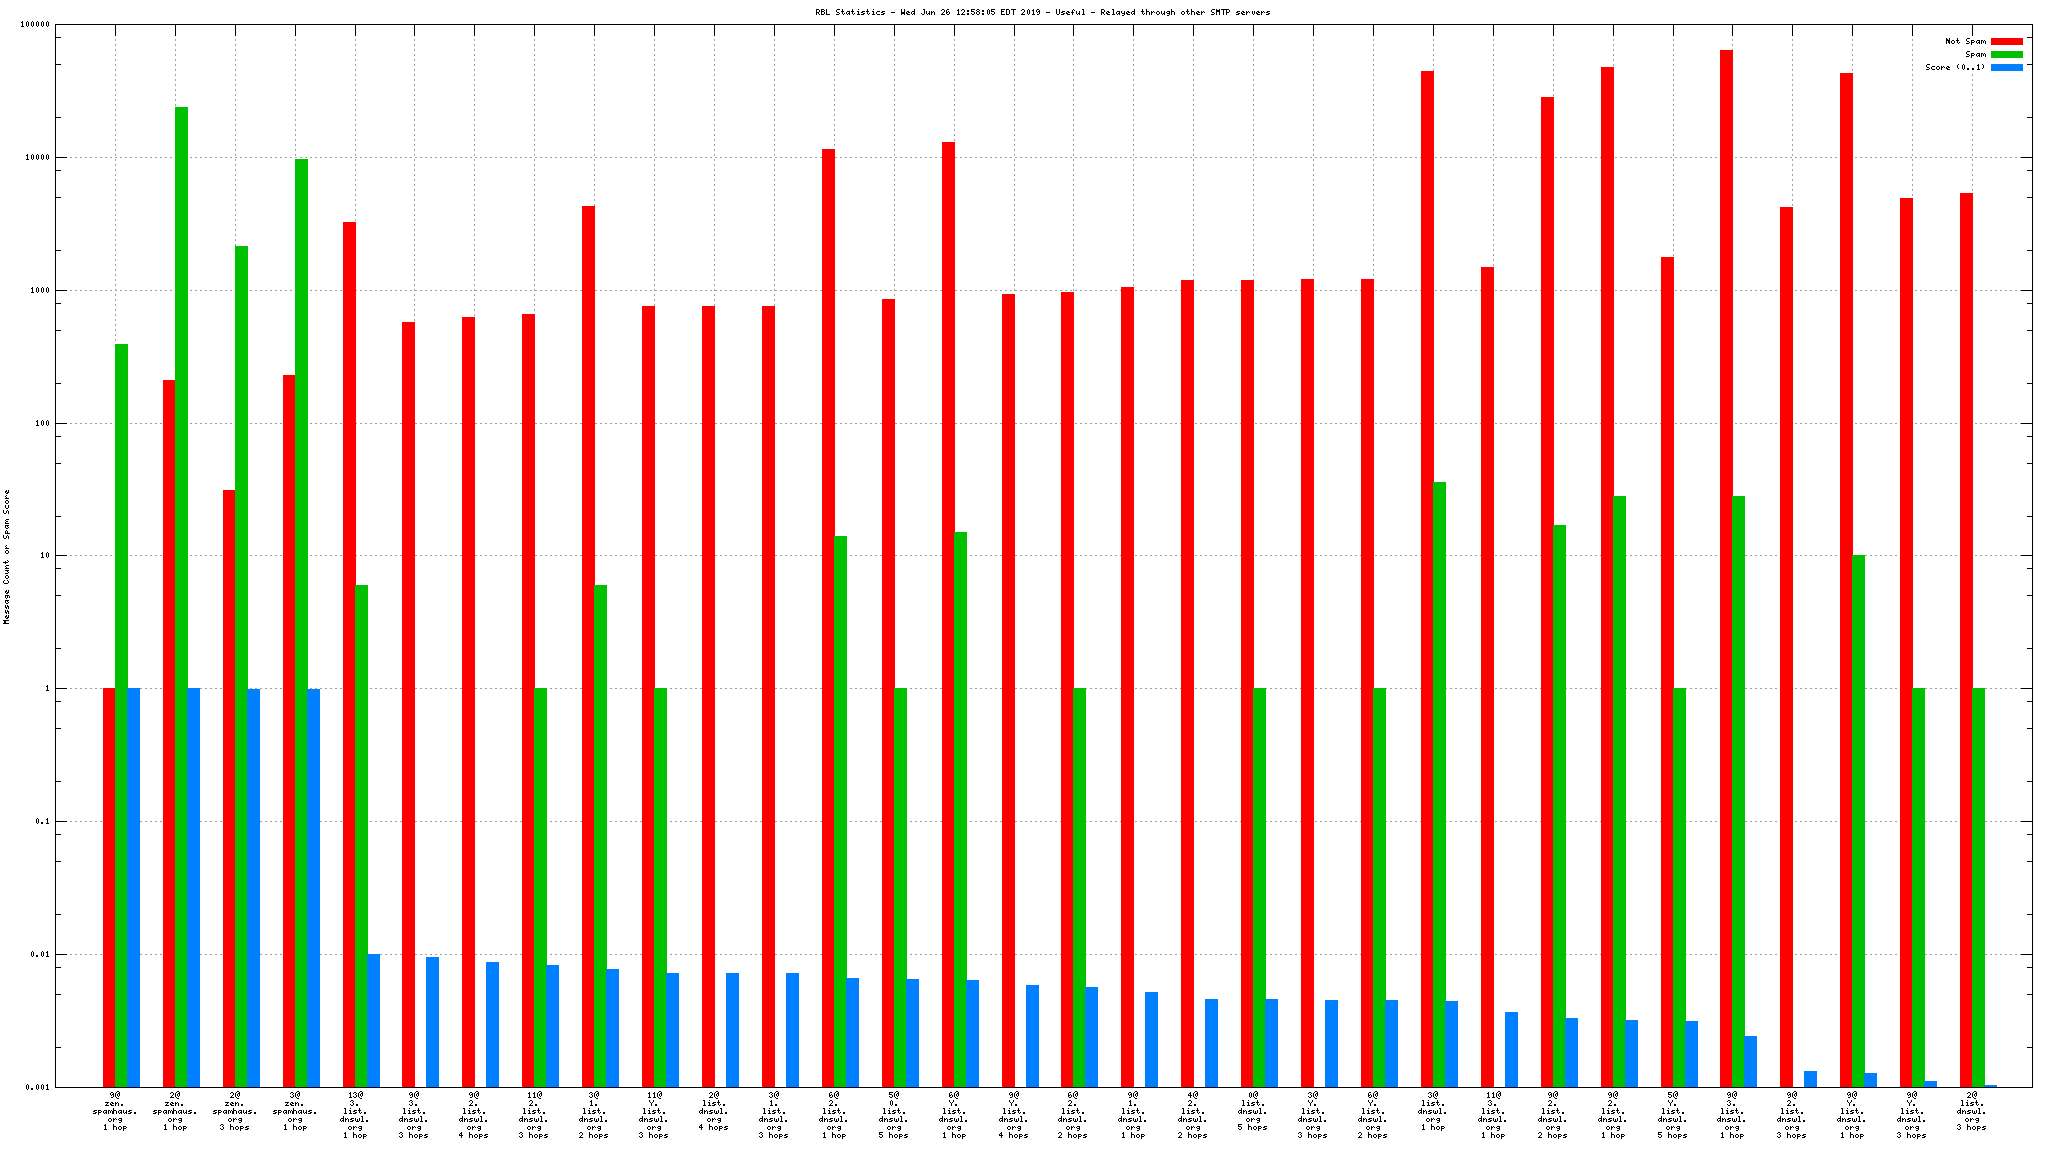Click the 0@ list.dnswl.org 5 hops label
The image size is (2048, 1152).
[1253, 1111]
